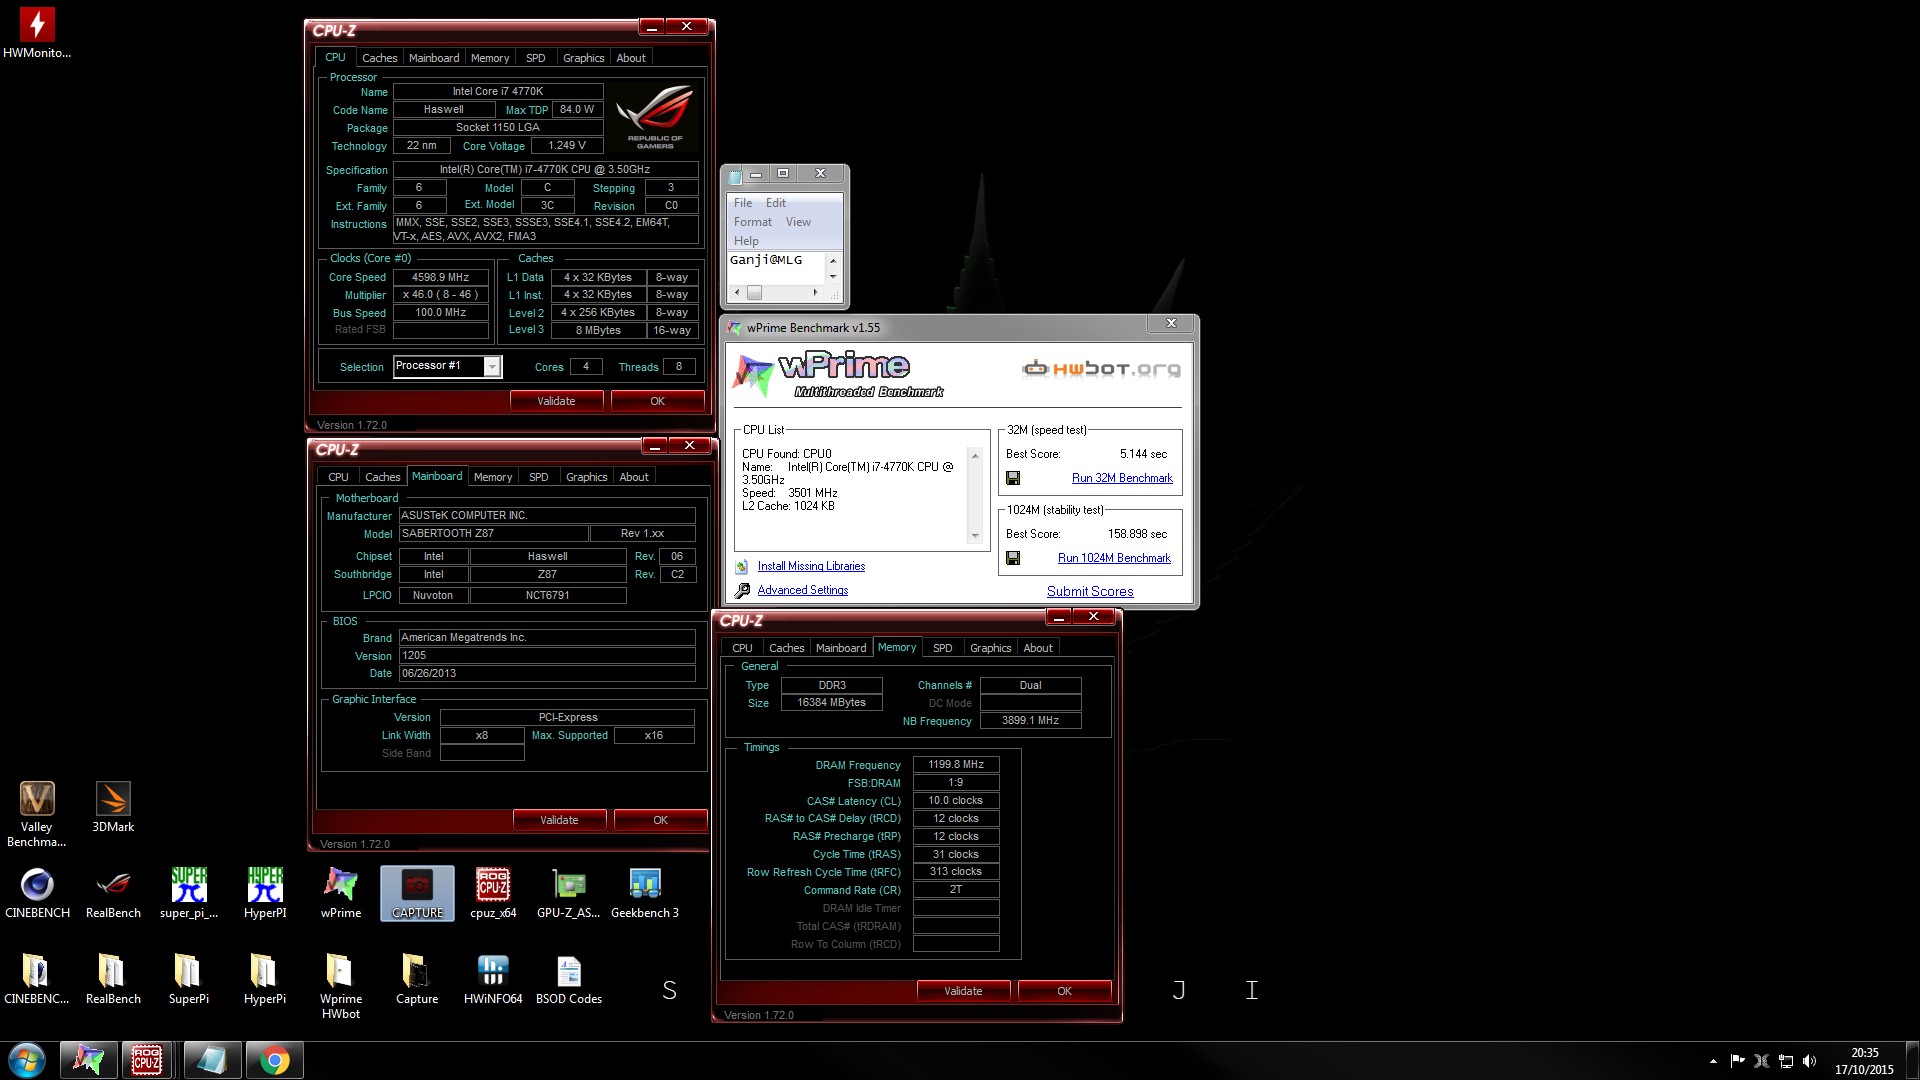
Task: Open Notepad File menu
Action: tap(743, 203)
